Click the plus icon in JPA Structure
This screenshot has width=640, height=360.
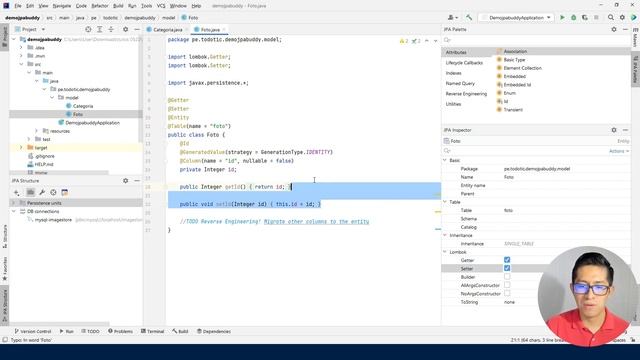(17, 192)
